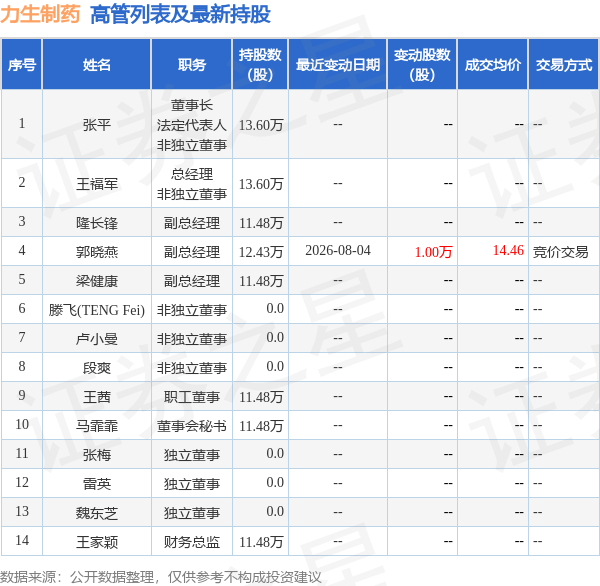This screenshot has height=586, width=600.
Task: Click 副总经理 in 隆长锋's row
Action: (192, 223)
